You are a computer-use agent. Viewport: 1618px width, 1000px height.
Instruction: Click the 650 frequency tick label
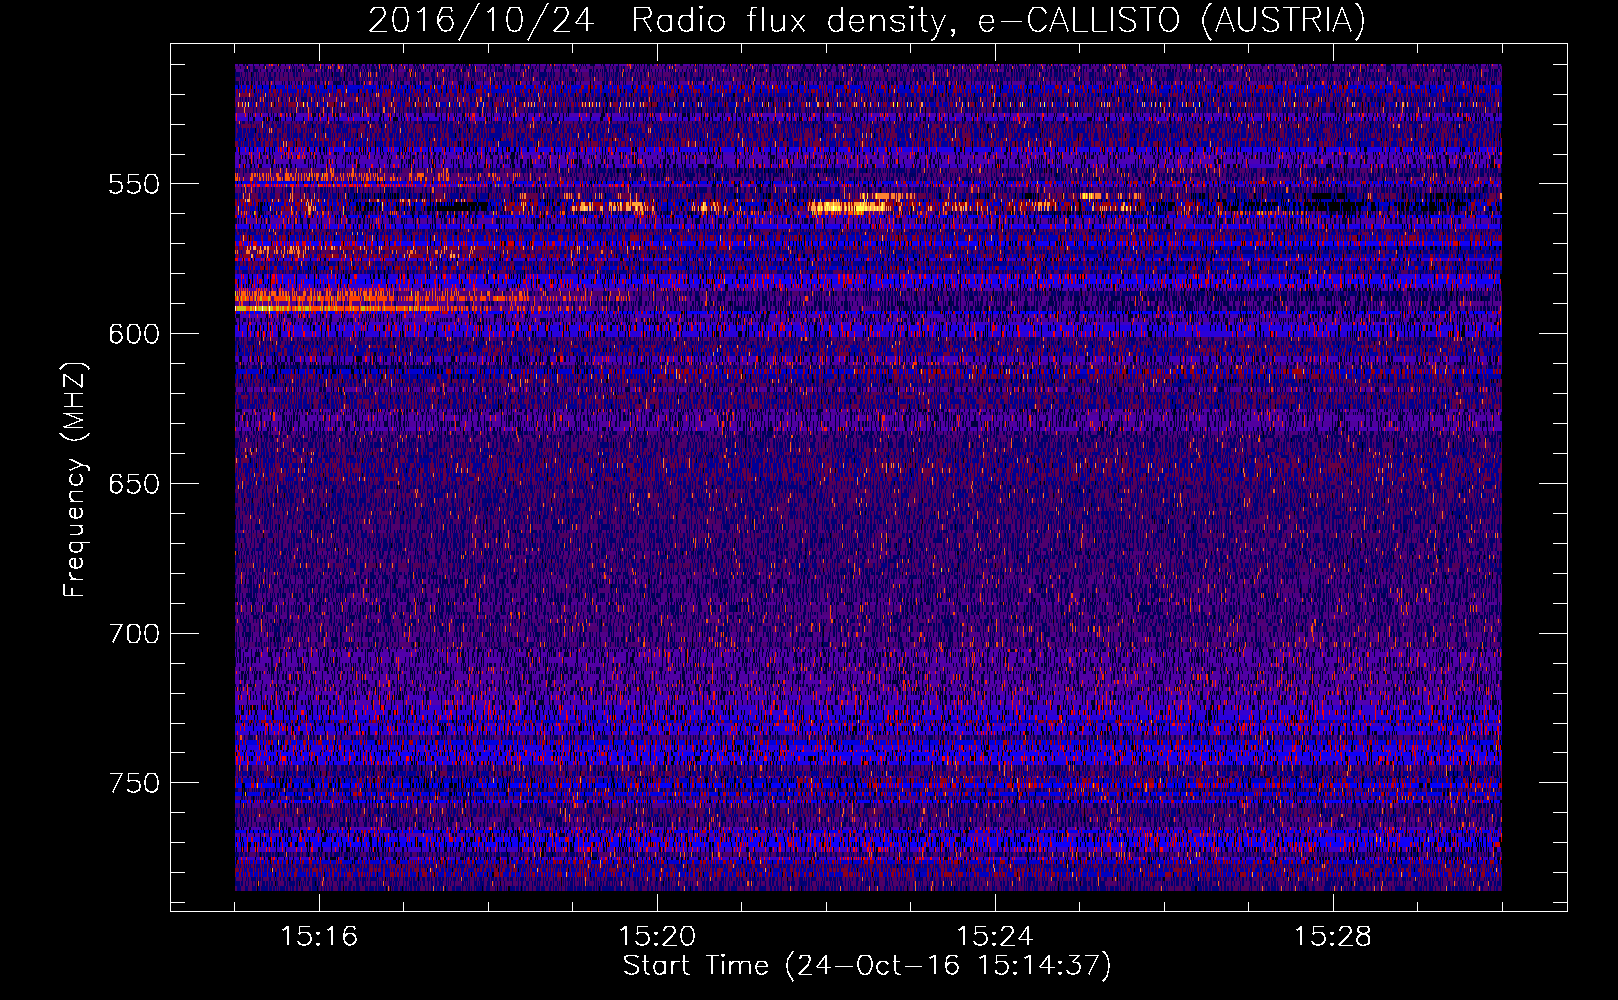coord(134,485)
